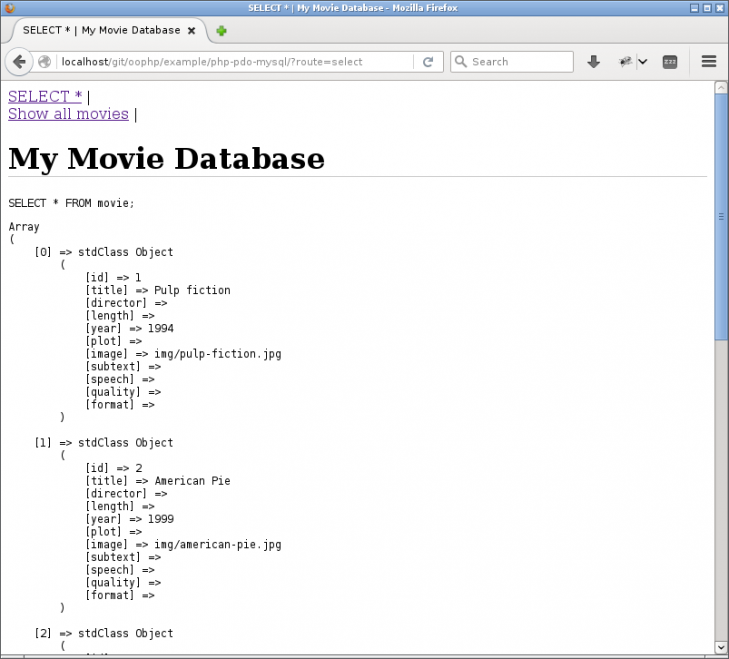This screenshot has height=659, width=729.
Task: Click '[id] => 2' line
Action: click(x=113, y=468)
